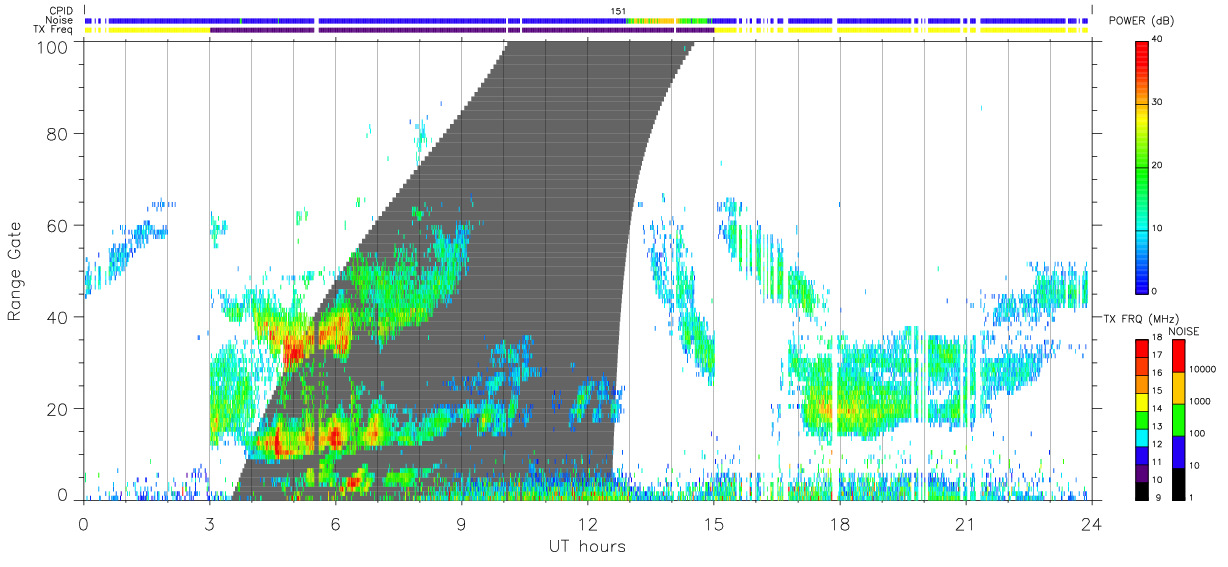Click the green swatch in the noise legend
The image size is (1228, 567).
click(1177, 419)
